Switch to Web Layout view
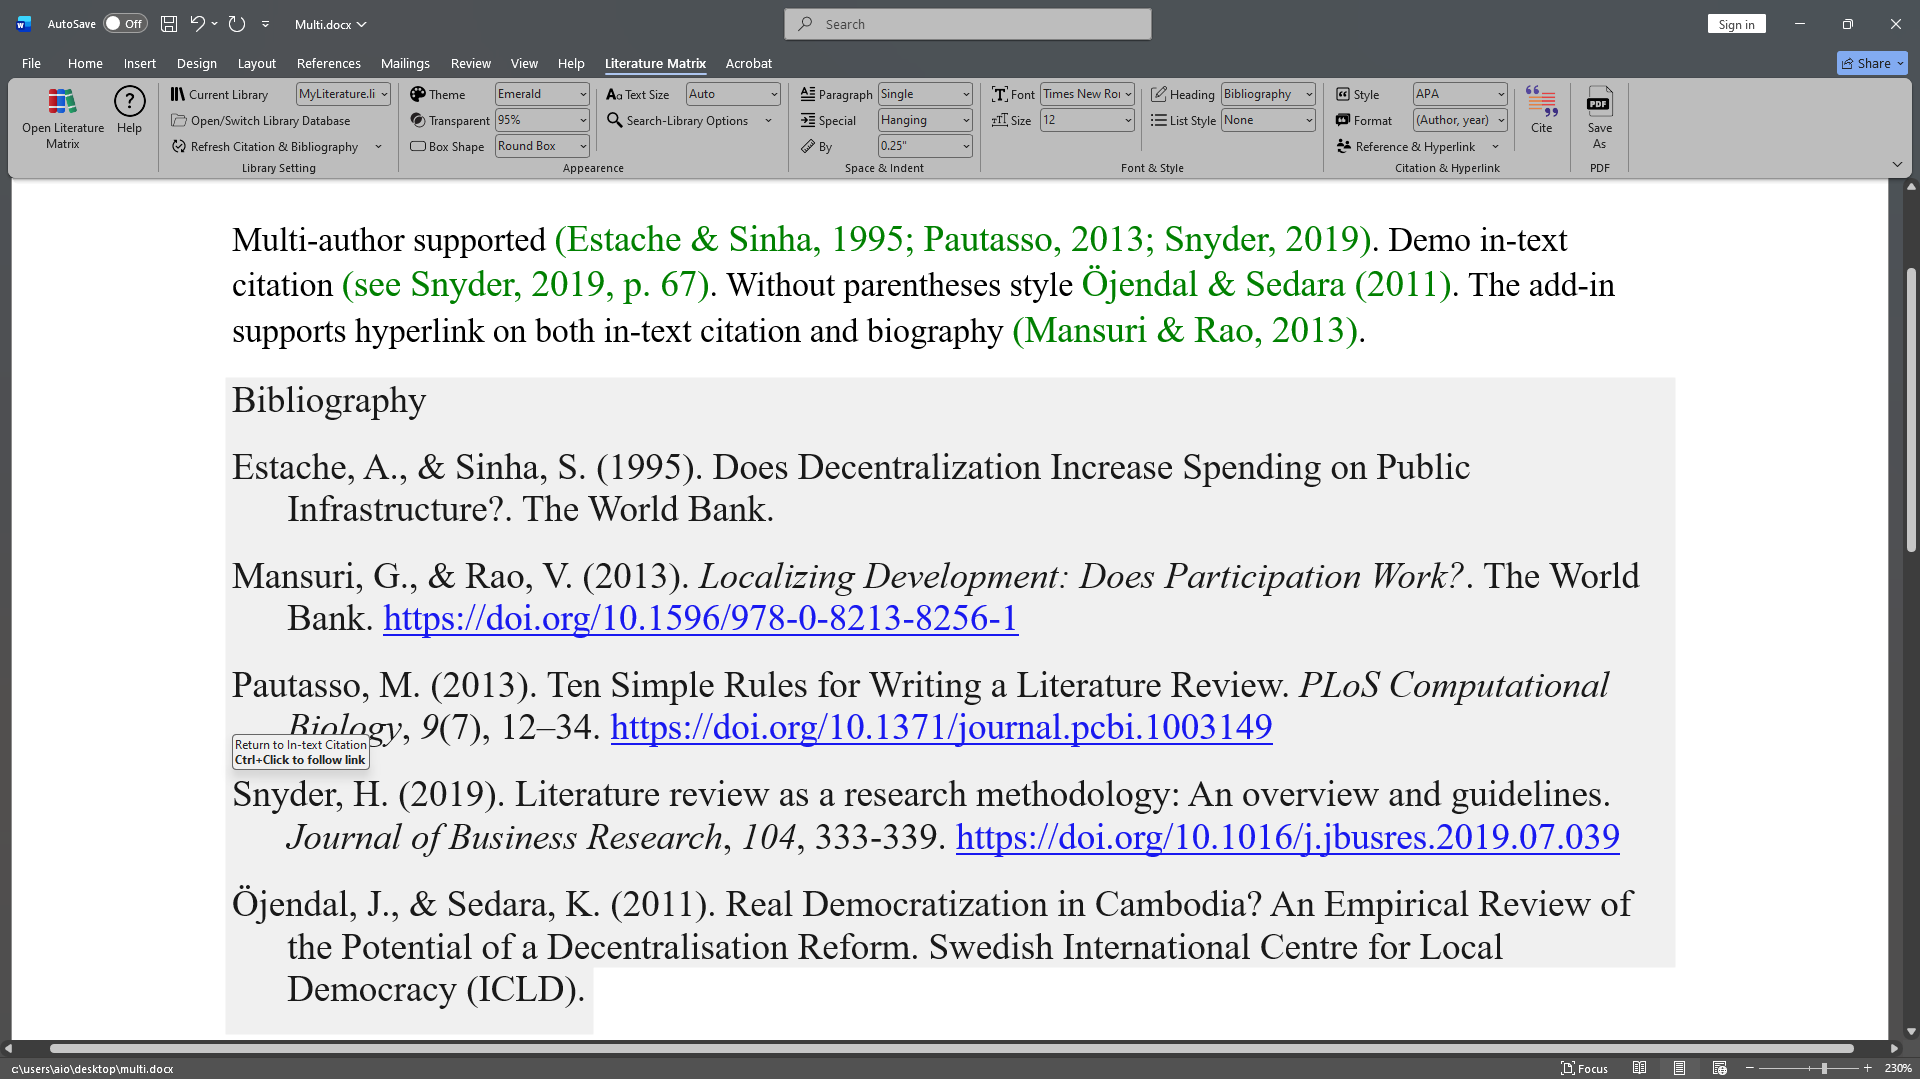The image size is (1920, 1080). 1719,1068
